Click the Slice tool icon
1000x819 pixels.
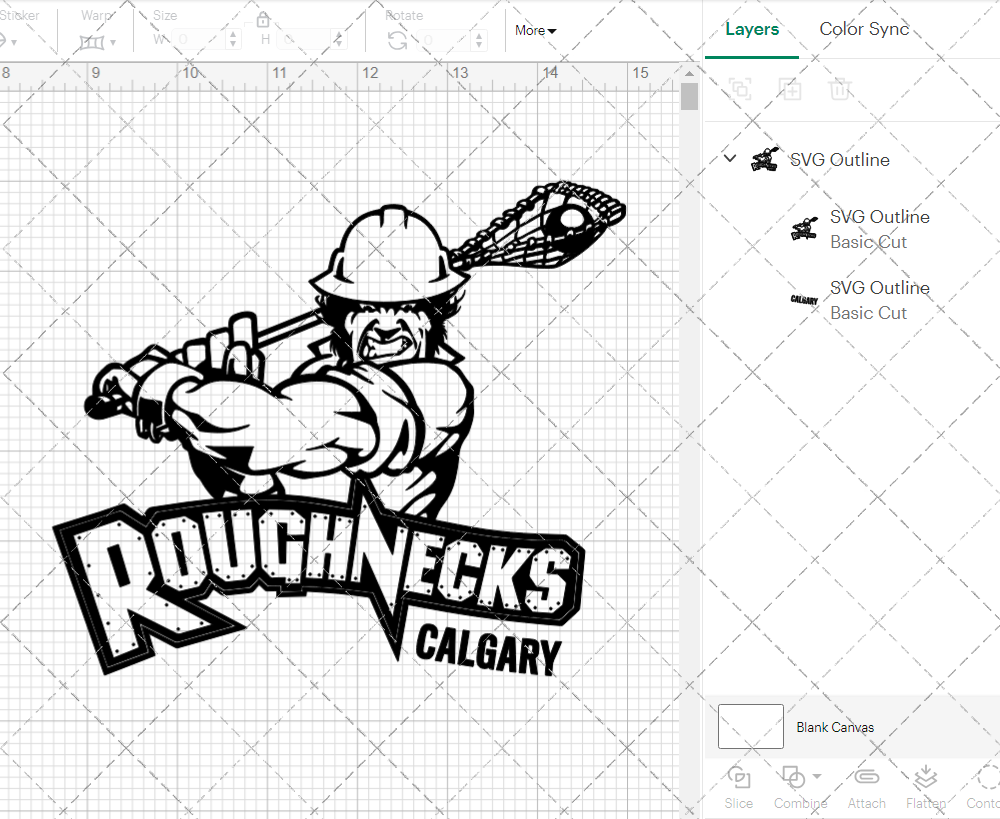pos(738,777)
